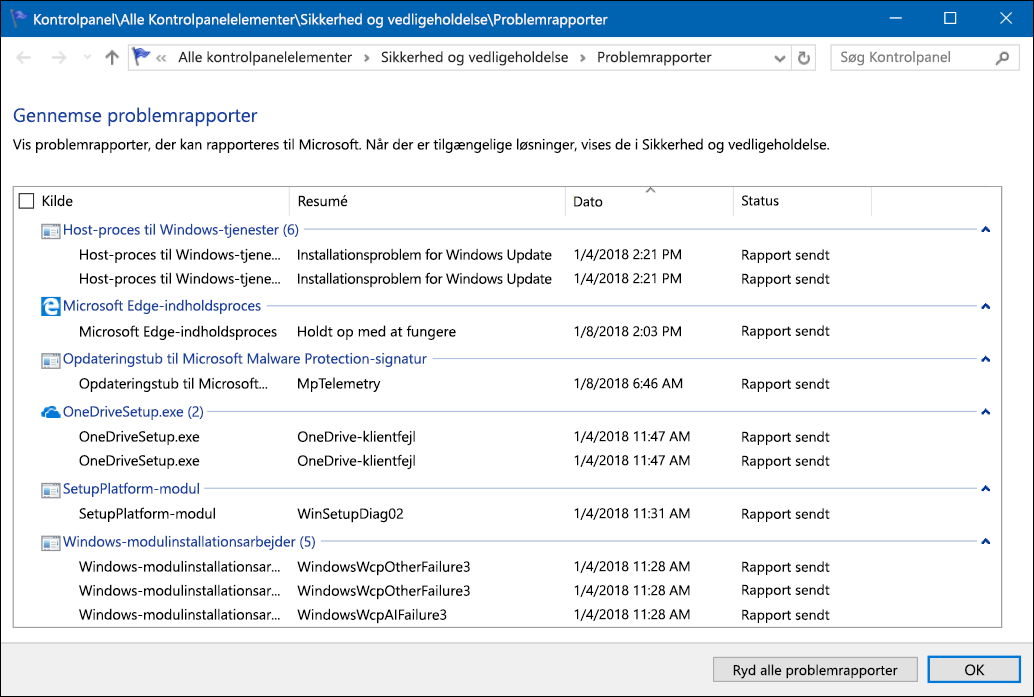The image size is (1034, 697).
Task: Open the address bar history dropdown
Action: click(779, 58)
